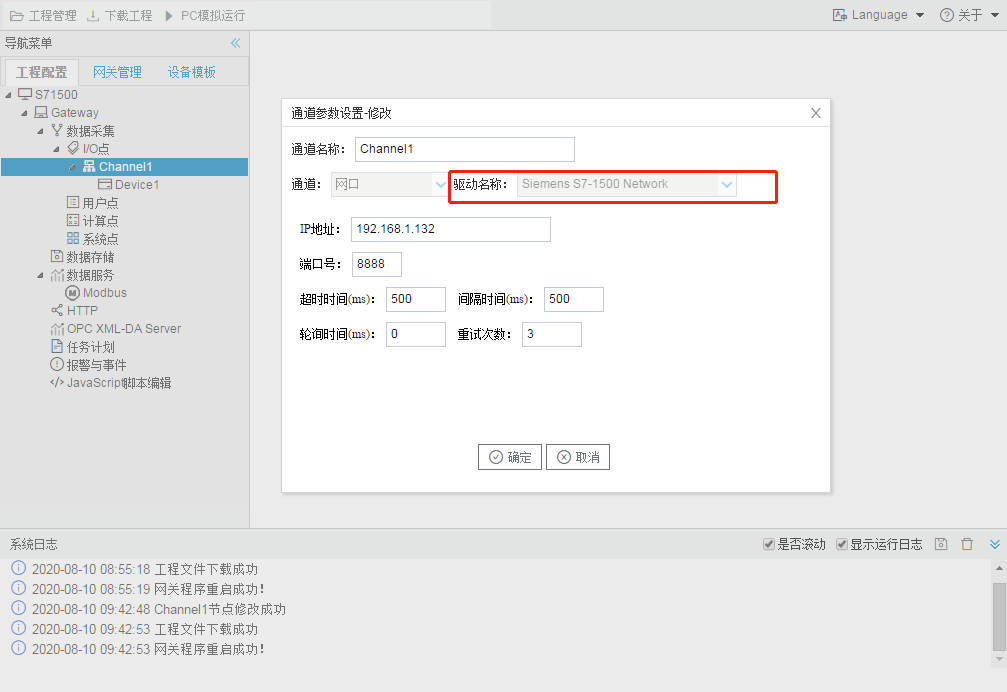The image size is (1007, 692).
Task: Click the 计算点 calculator icon
Action: pos(73,220)
